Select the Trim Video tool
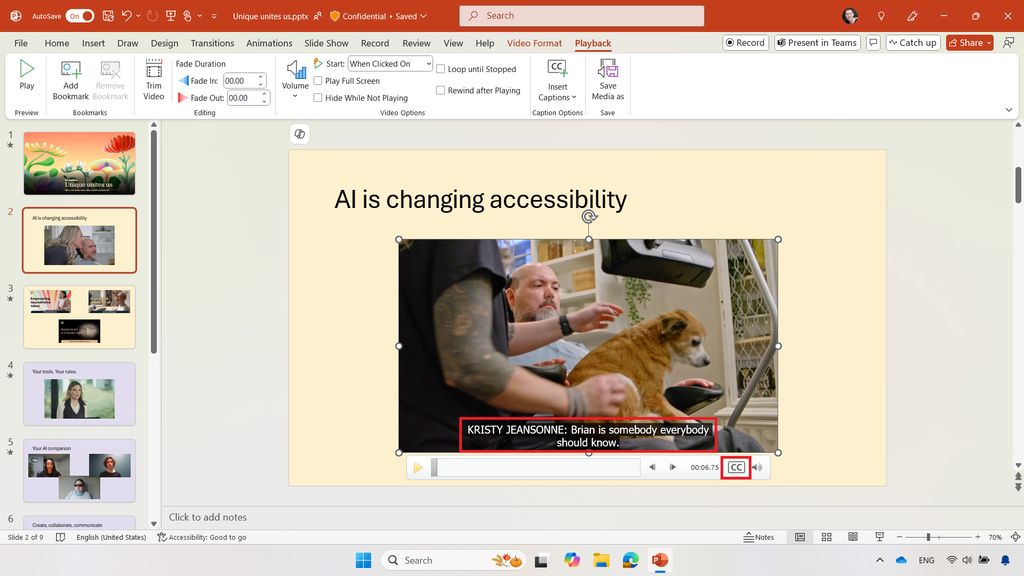This screenshot has height=576, width=1024. (153, 80)
